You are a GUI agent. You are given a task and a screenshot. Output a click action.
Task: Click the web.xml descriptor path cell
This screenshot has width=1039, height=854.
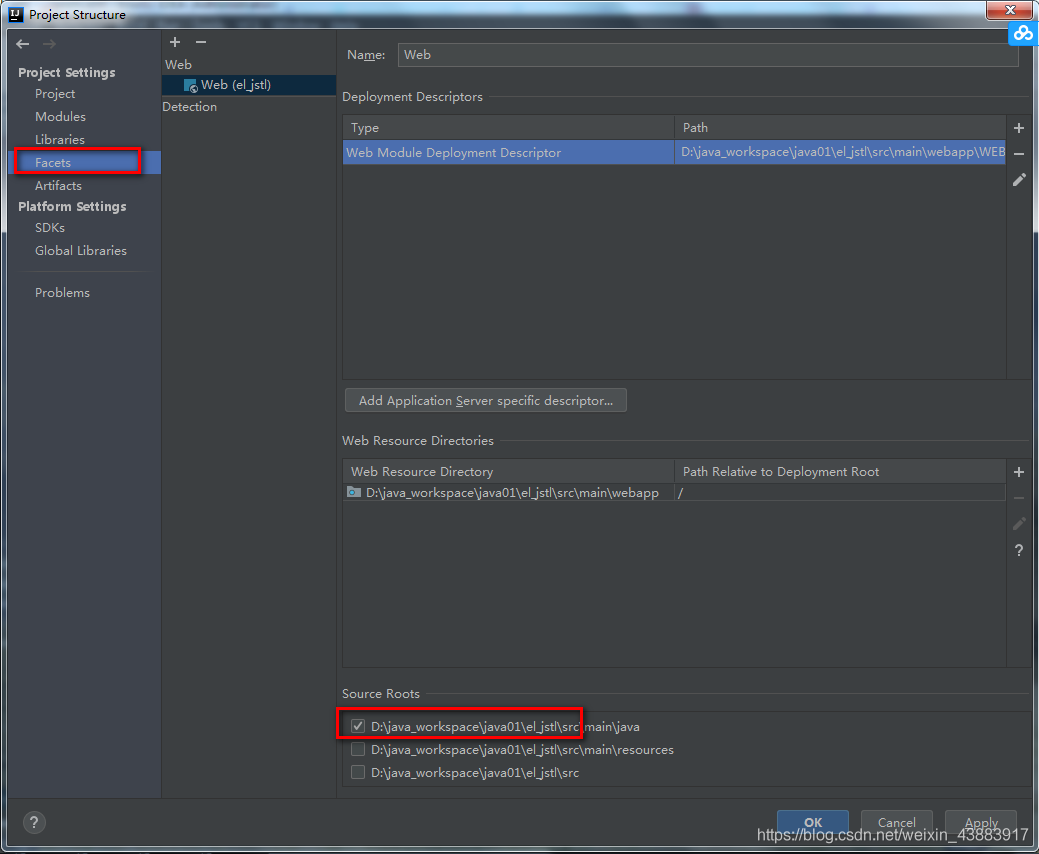(840, 152)
